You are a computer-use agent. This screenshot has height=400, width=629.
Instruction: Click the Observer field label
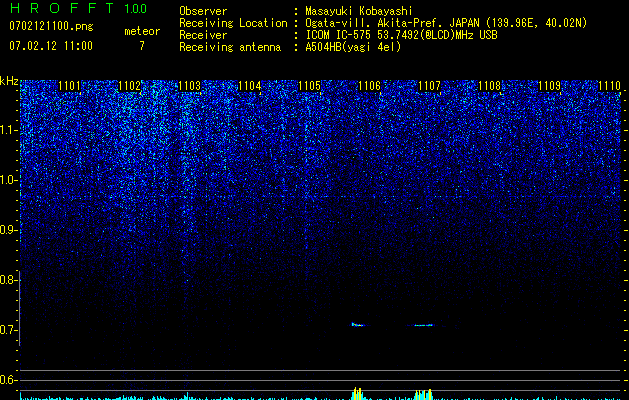(203, 11)
